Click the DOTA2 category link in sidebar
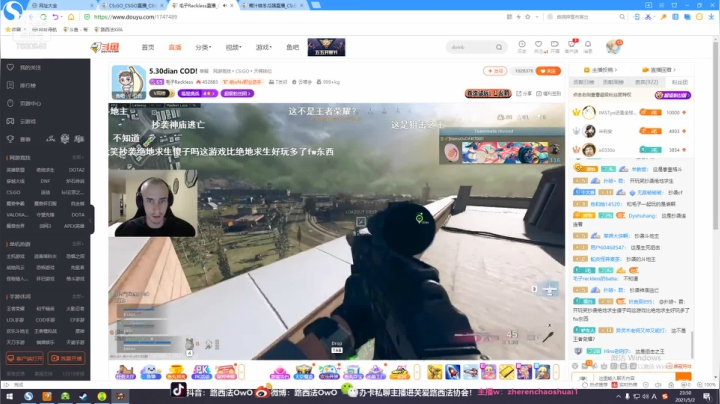 [76, 170]
